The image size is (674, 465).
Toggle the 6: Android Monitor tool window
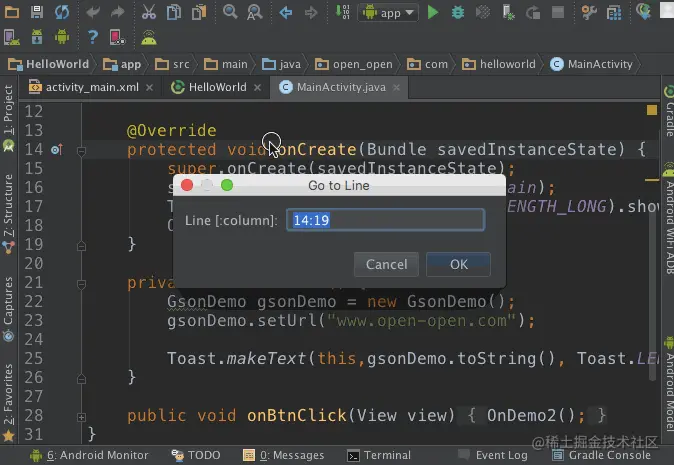tap(89, 456)
